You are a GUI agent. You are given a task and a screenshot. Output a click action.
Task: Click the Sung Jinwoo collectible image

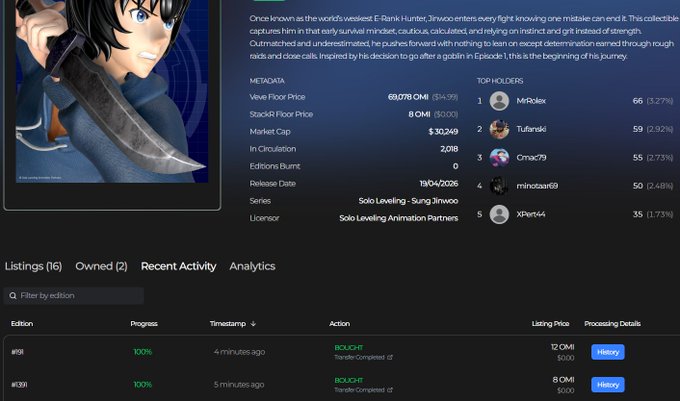(x=112, y=91)
